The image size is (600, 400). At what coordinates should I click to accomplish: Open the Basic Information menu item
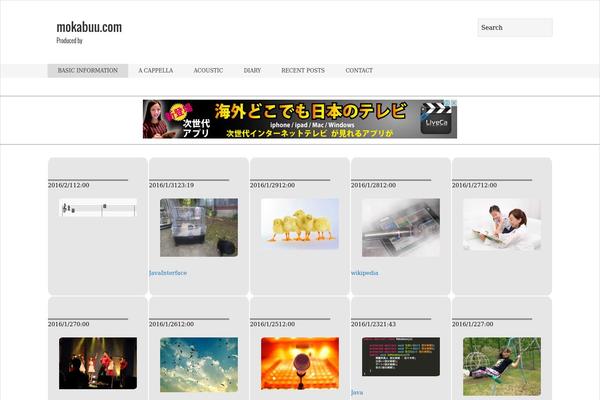click(88, 70)
